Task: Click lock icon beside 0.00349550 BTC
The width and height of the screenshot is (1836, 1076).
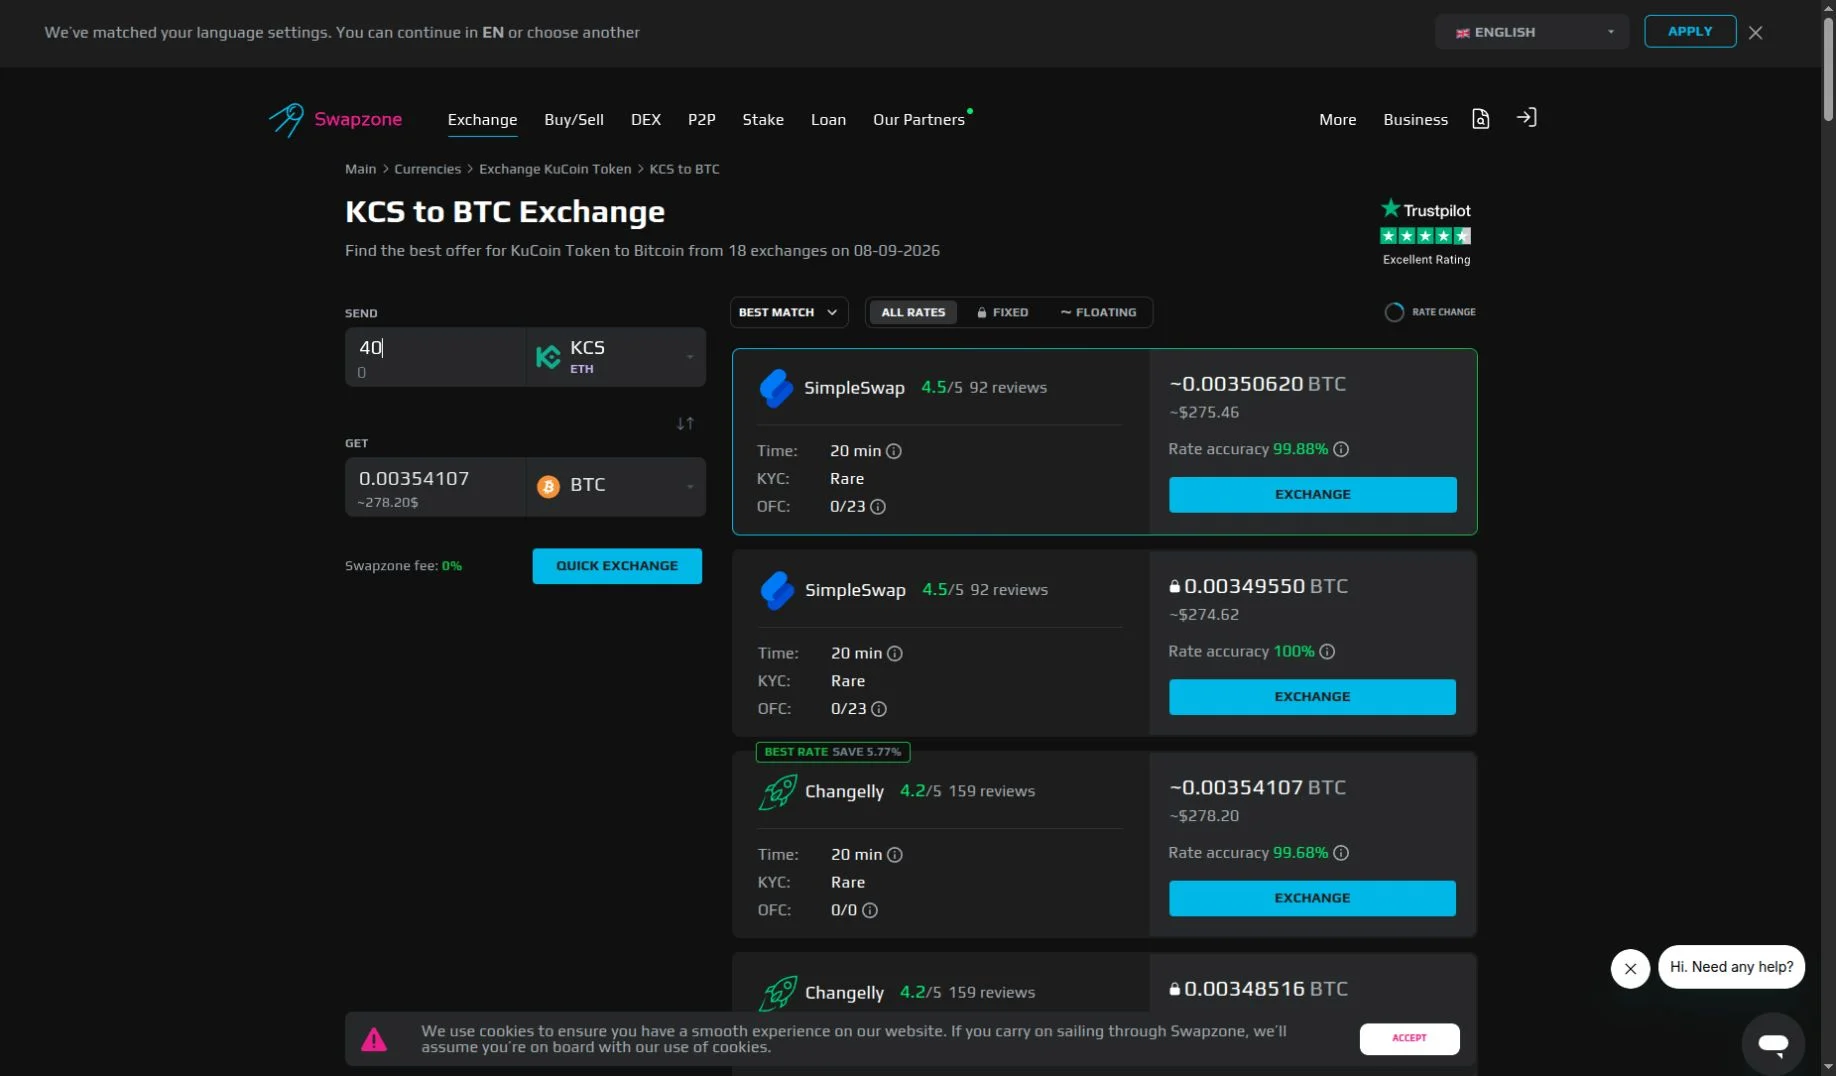Action: [x=1175, y=587]
